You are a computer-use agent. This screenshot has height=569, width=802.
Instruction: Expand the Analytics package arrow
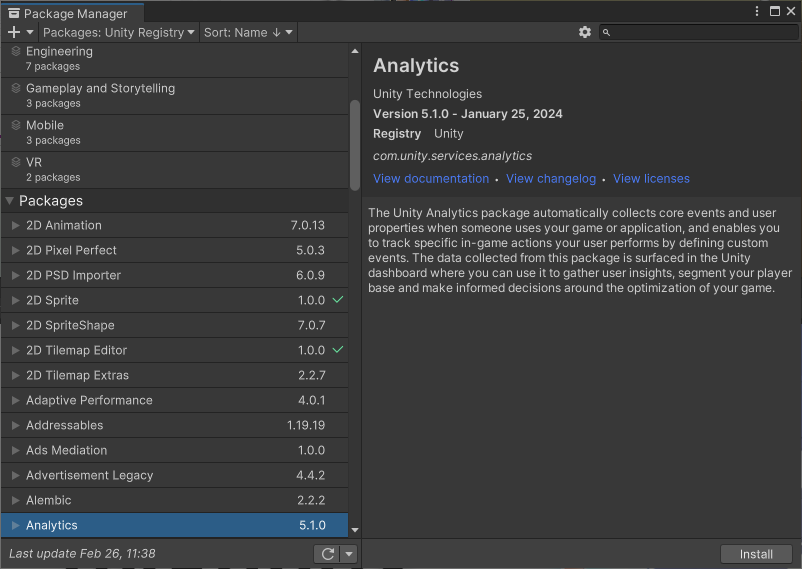[x=15, y=525]
